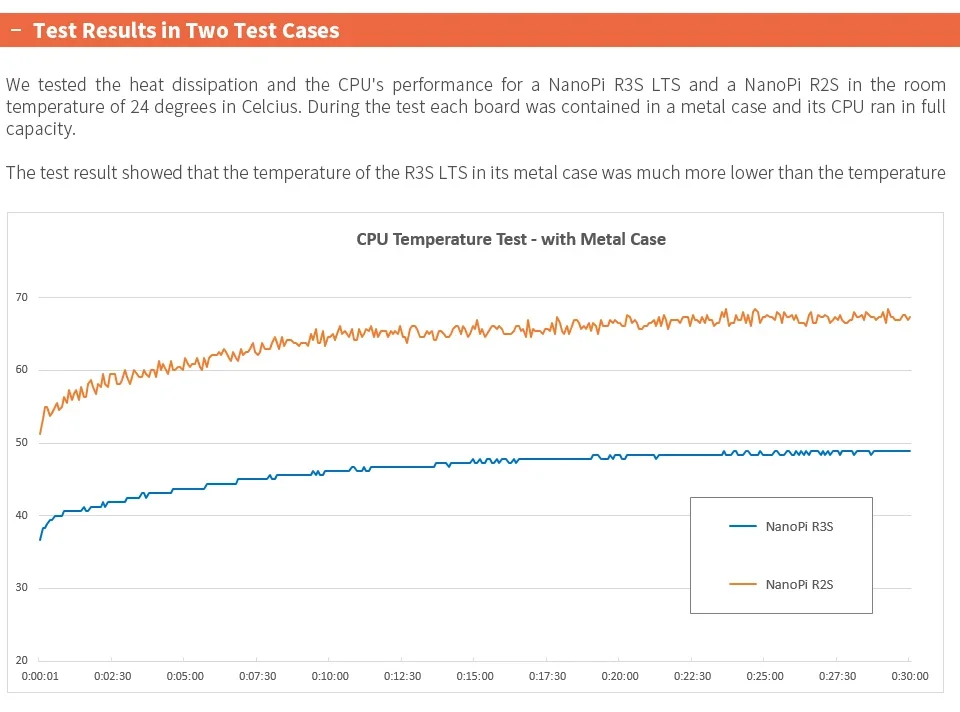This screenshot has height=712, width=960.
Task: Click the 50 label on the temperature axis
Action: (21, 443)
